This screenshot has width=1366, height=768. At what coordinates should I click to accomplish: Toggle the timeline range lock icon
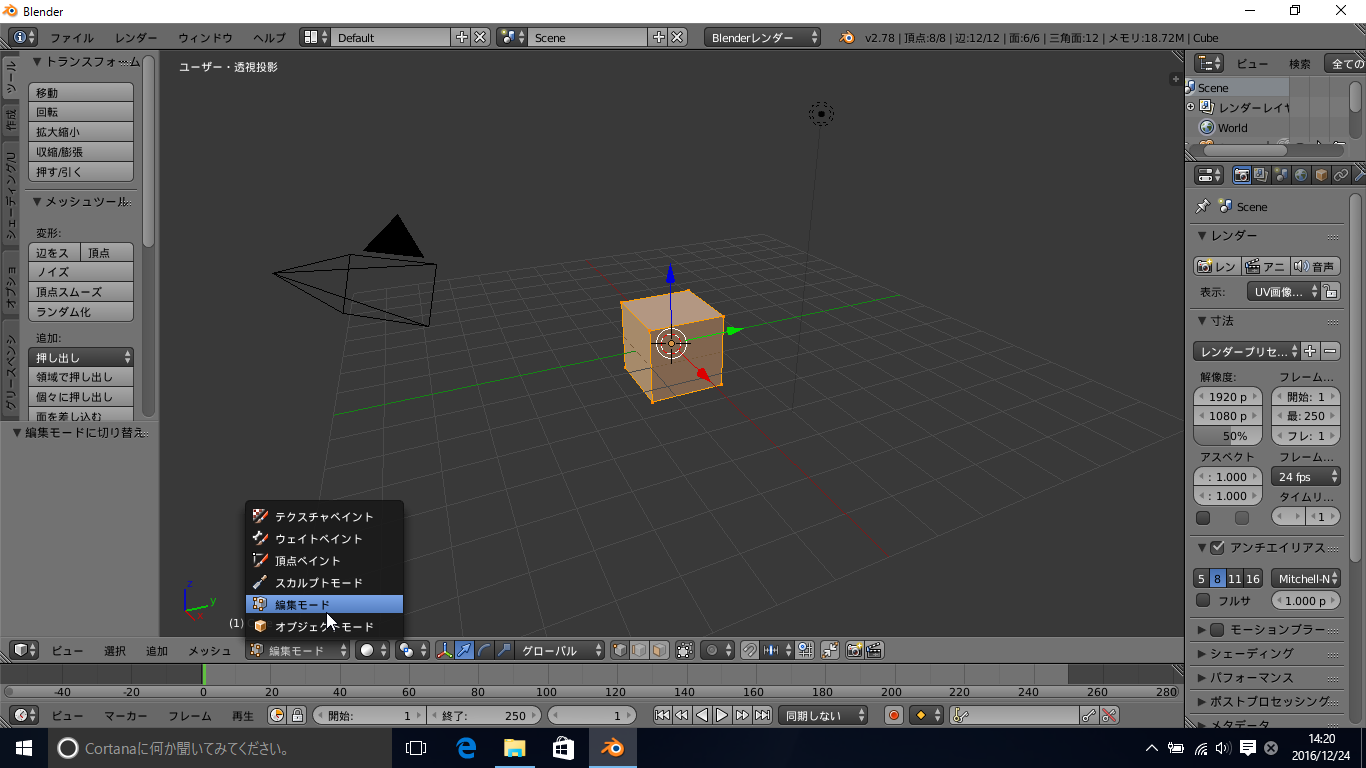(297, 715)
